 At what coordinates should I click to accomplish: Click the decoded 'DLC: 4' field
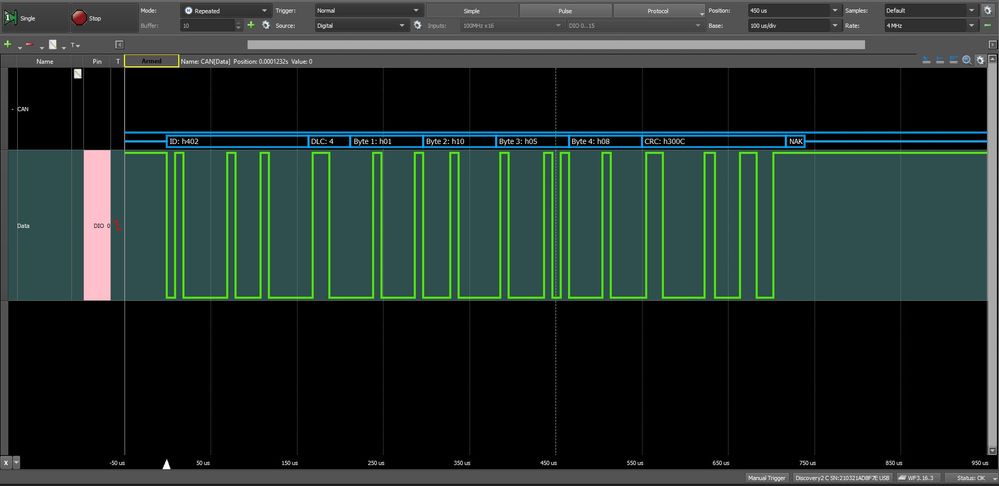click(329, 141)
